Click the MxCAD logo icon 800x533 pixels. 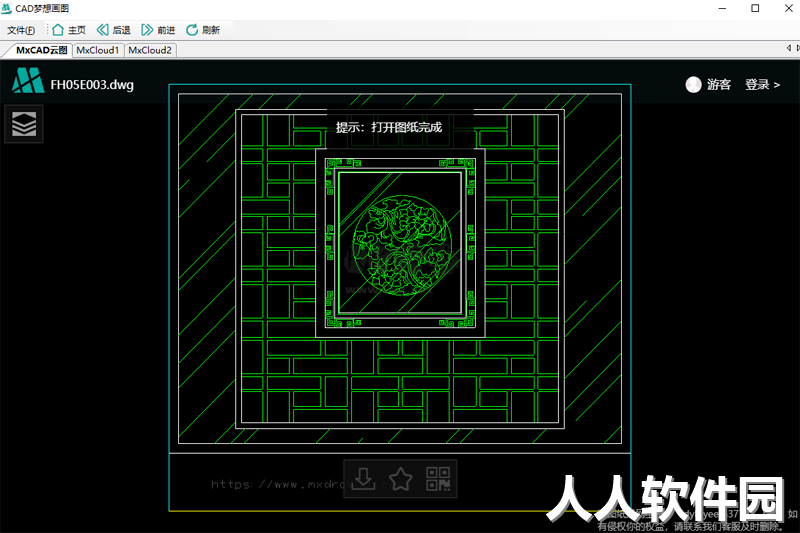click(28, 81)
